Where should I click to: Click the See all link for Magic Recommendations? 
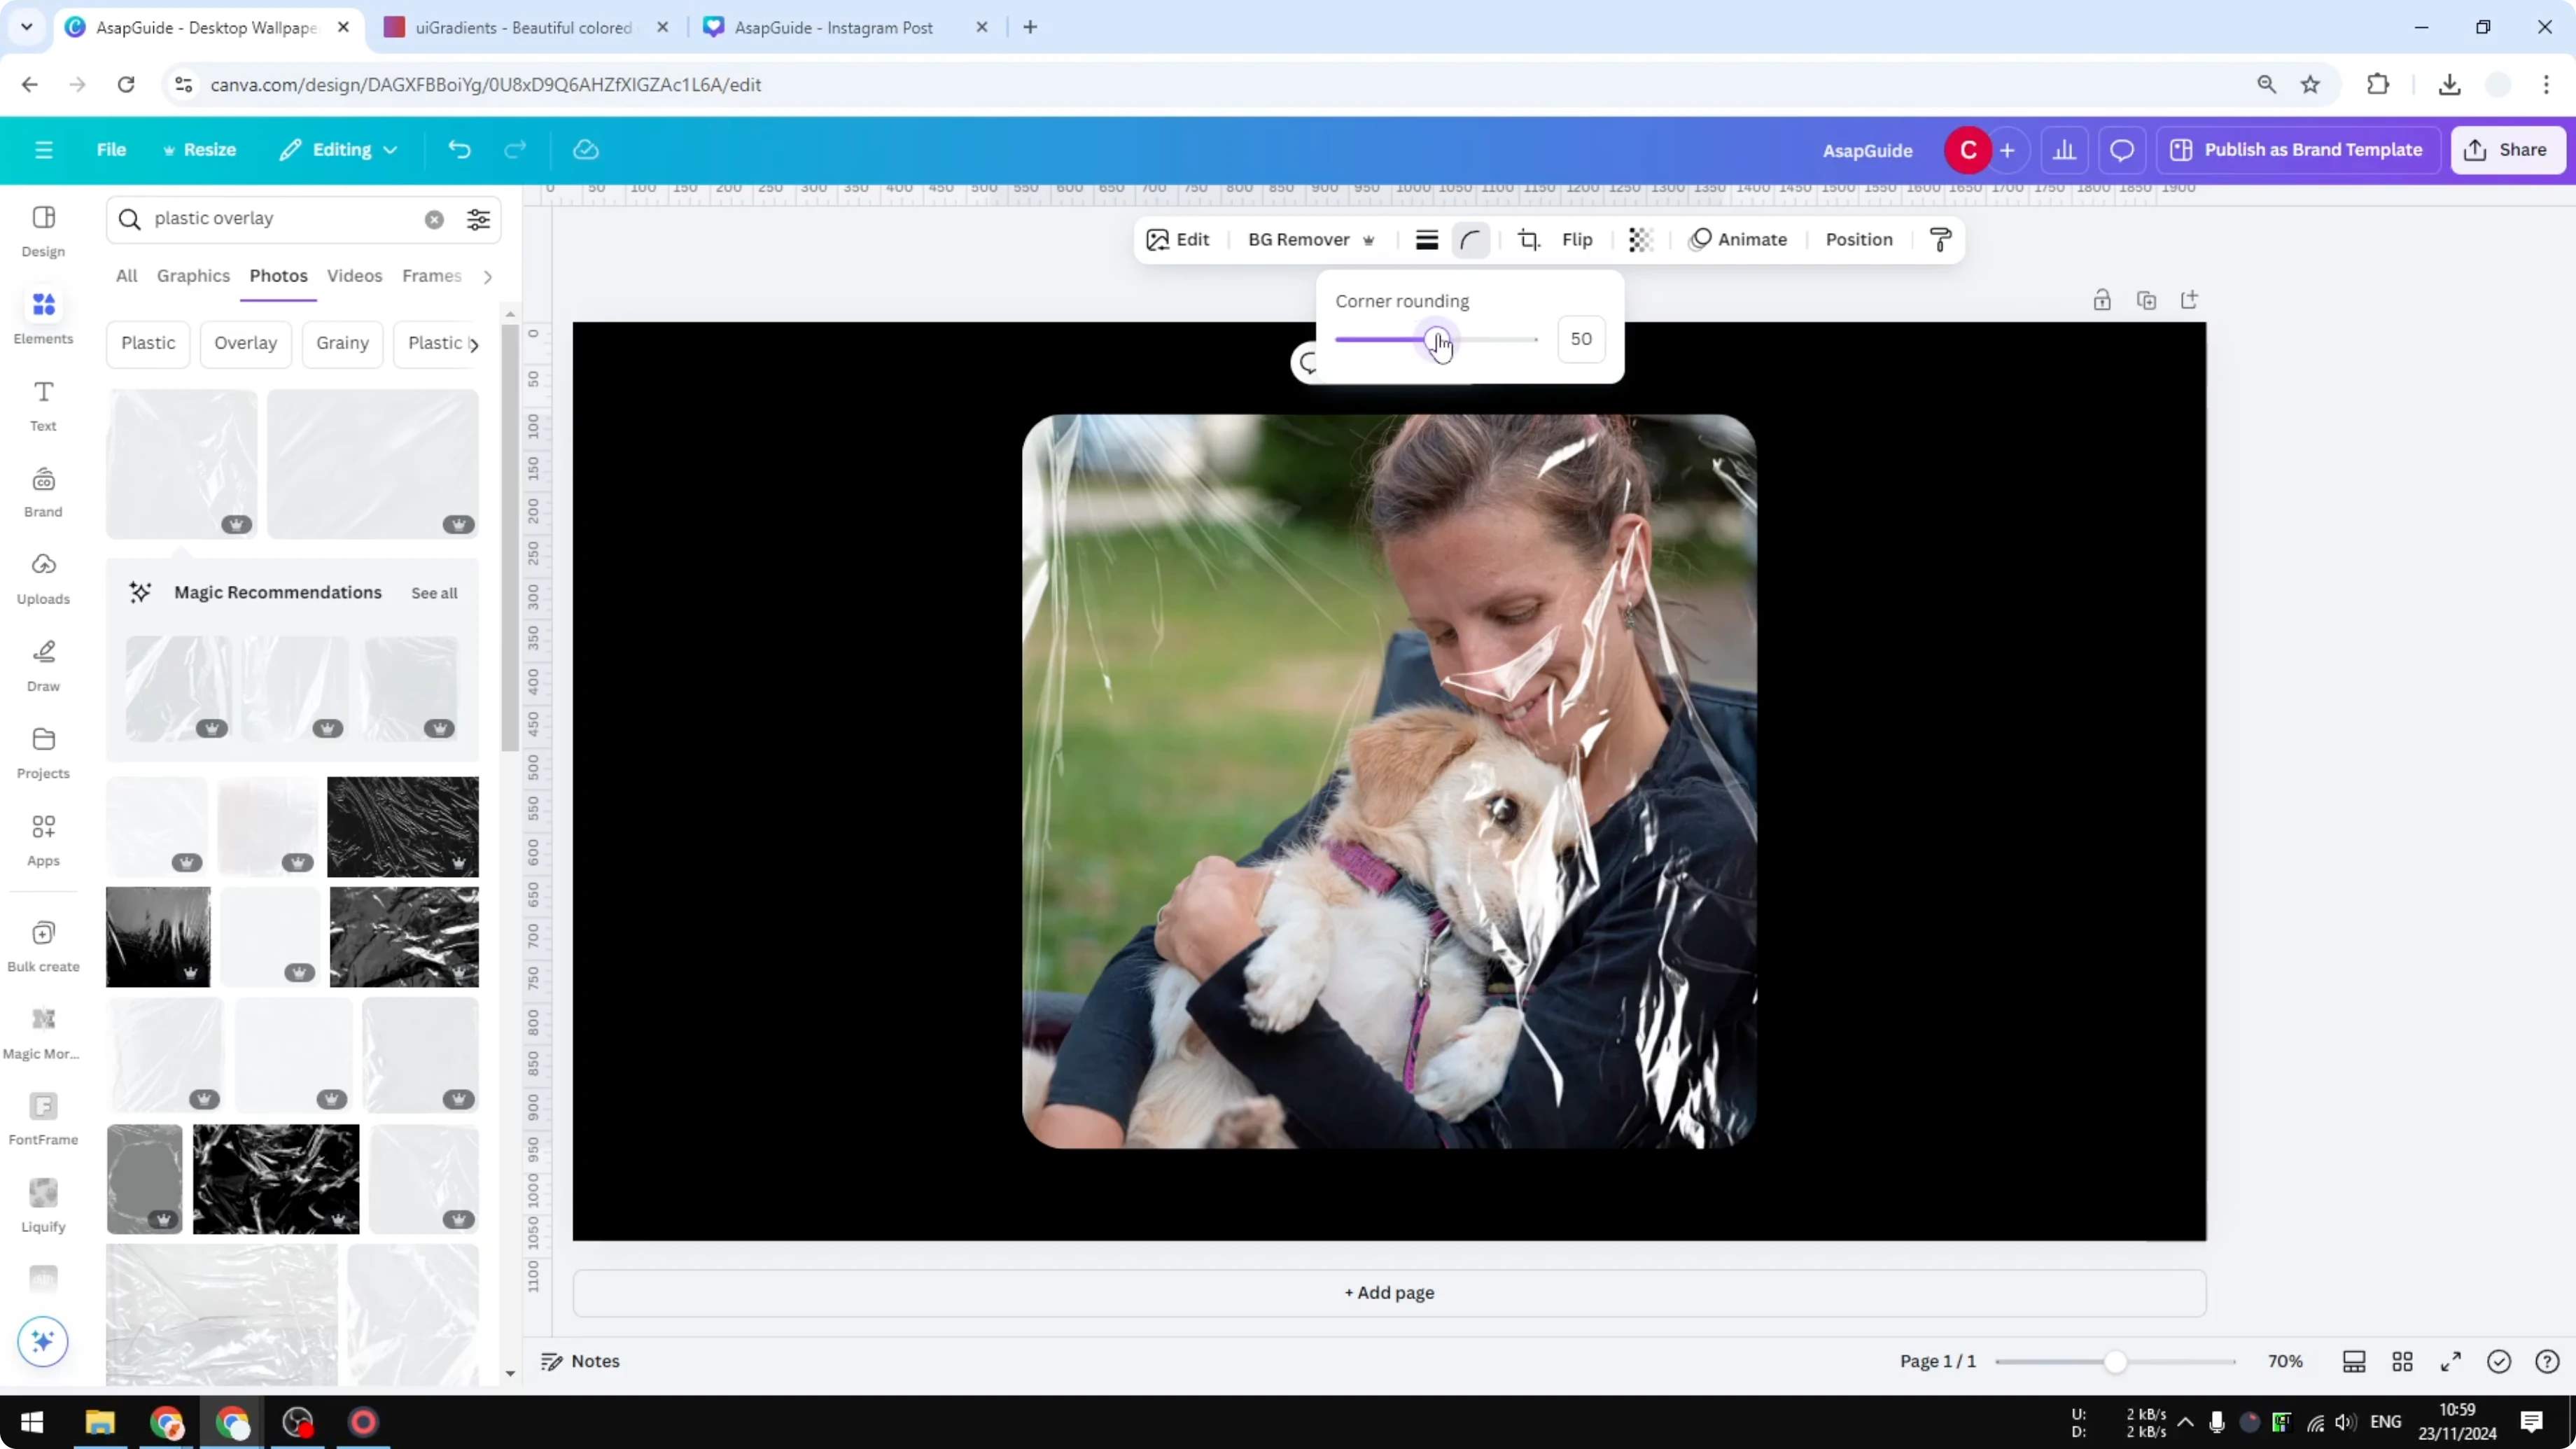[434, 592]
